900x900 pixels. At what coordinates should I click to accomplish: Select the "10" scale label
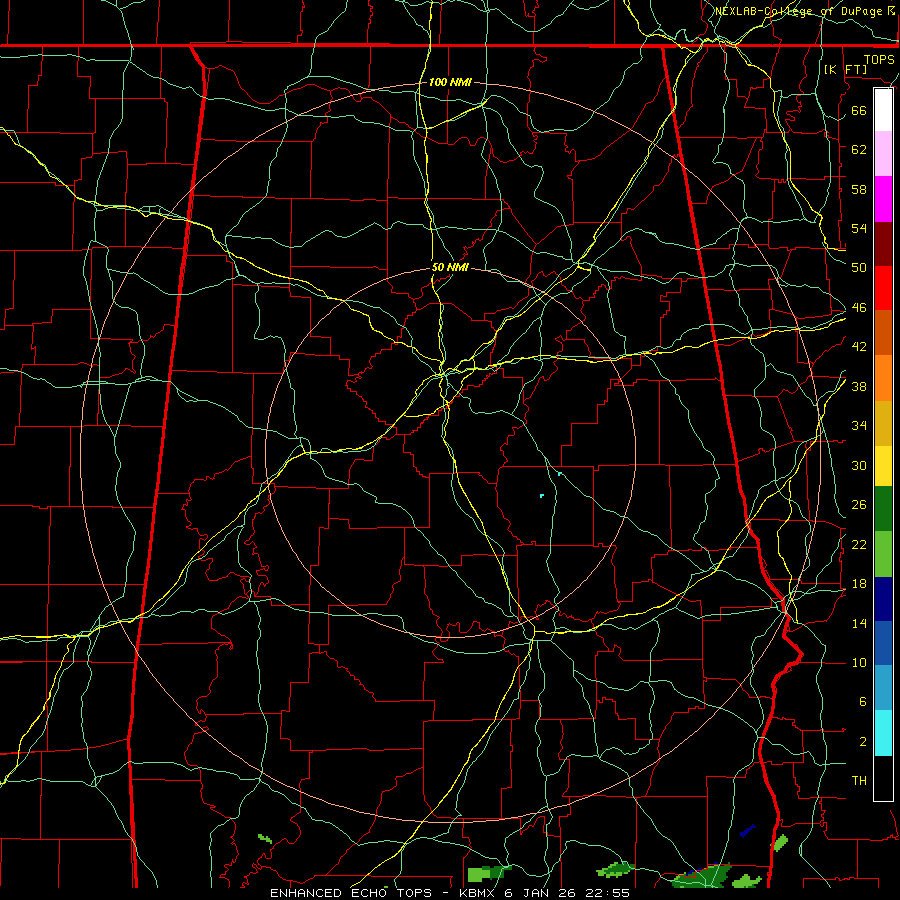[x=859, y=662]
